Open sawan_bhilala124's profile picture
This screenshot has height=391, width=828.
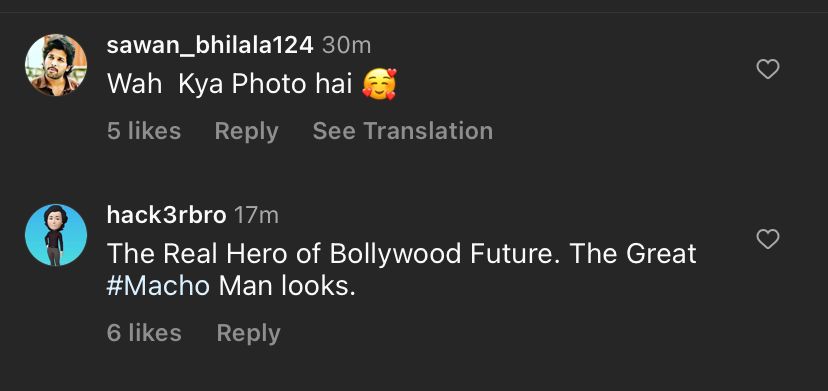click(x=56, y=65)
